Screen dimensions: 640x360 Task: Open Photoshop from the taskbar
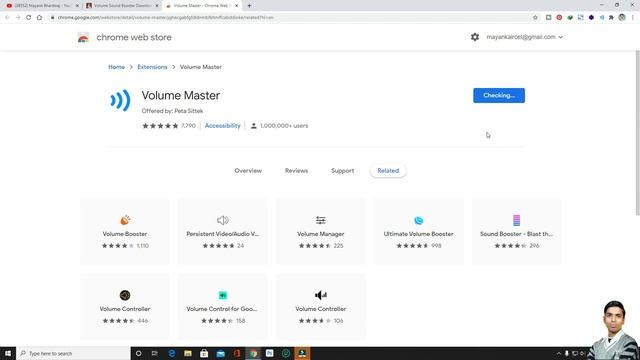pyautogui.click(x=269, y=353)
